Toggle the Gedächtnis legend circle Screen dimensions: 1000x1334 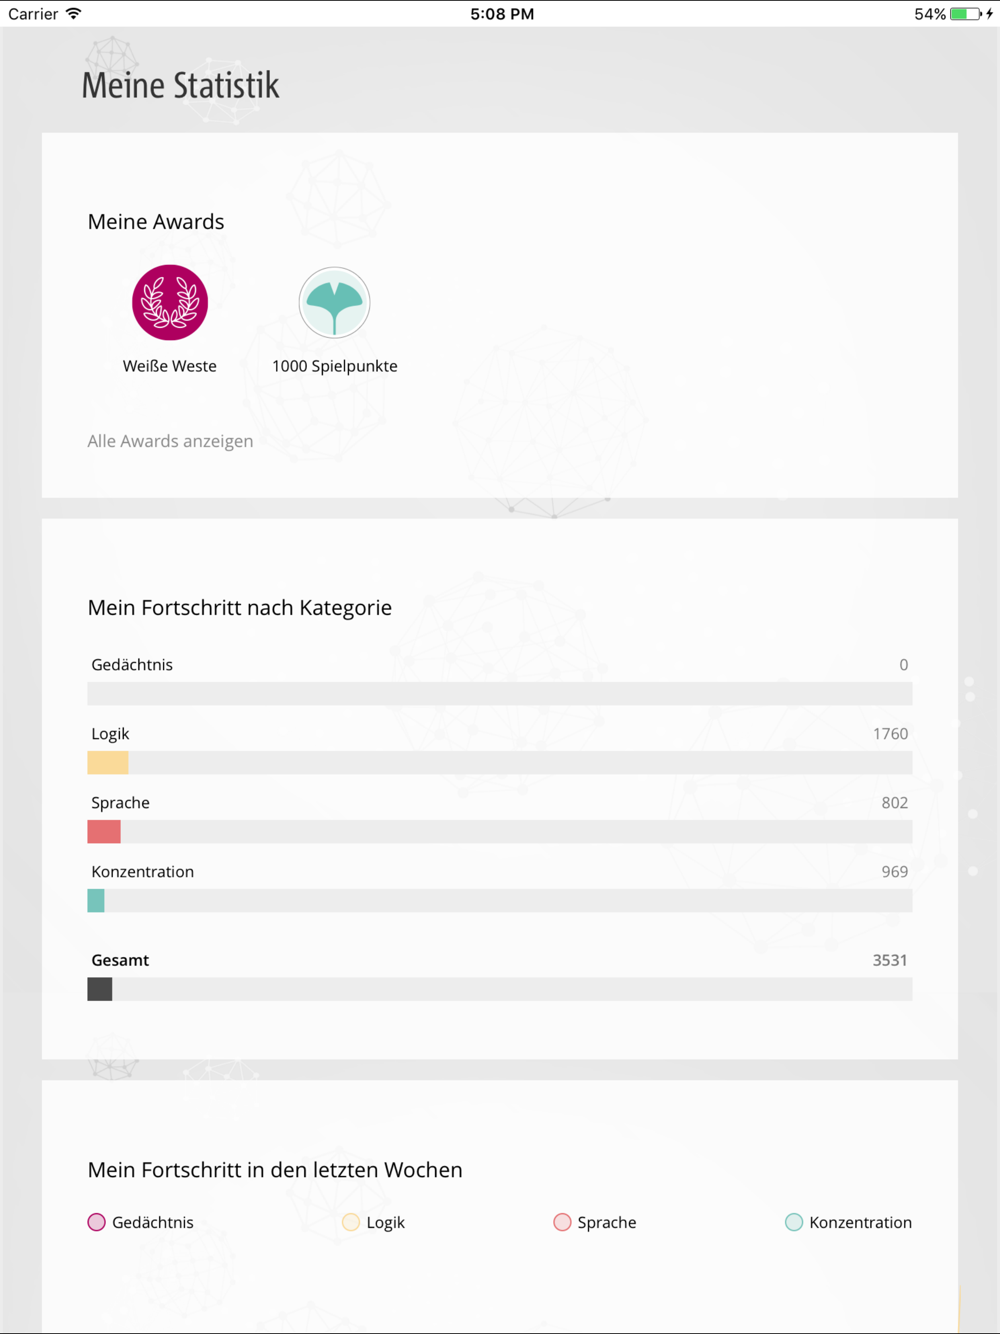click(x=96, y=1222)
